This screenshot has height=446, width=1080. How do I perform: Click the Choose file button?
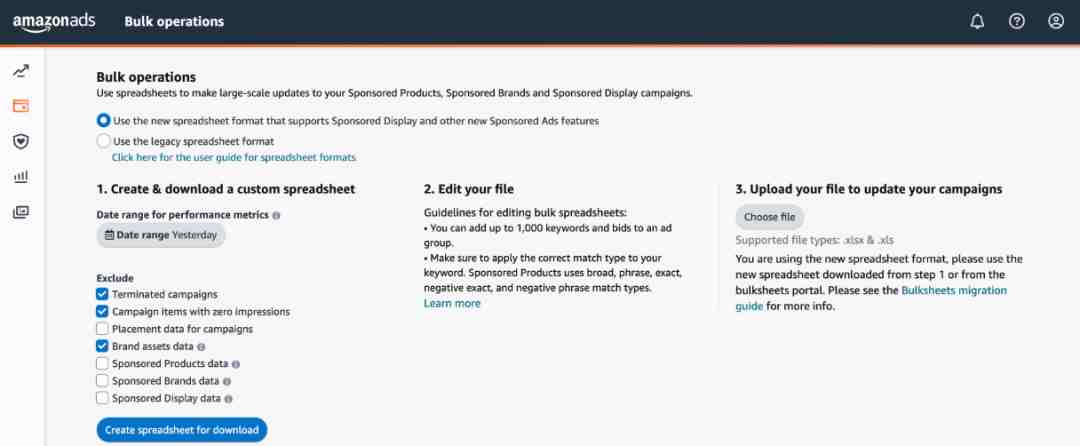tap(769, 217)
